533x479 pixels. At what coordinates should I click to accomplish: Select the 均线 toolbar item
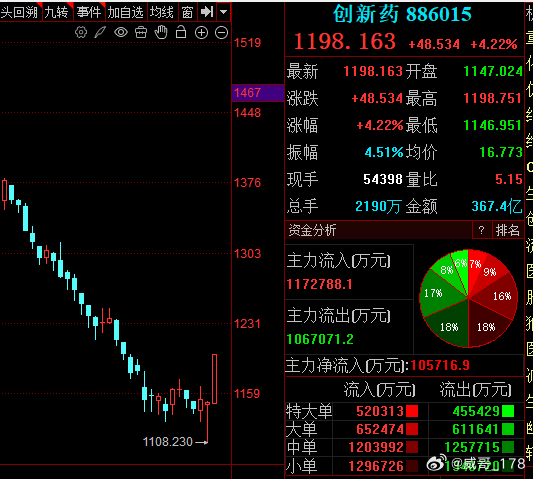[x=162, y=13]
